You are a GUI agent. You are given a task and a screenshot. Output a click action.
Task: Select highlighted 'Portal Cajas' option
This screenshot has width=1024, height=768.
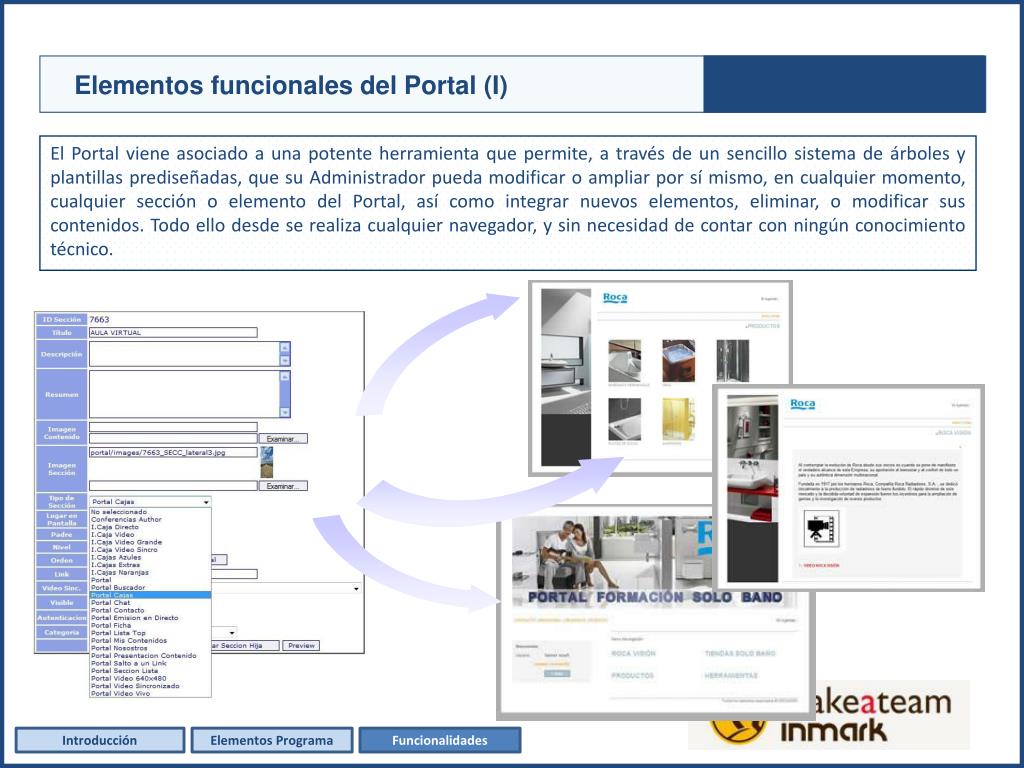(150, 595)
